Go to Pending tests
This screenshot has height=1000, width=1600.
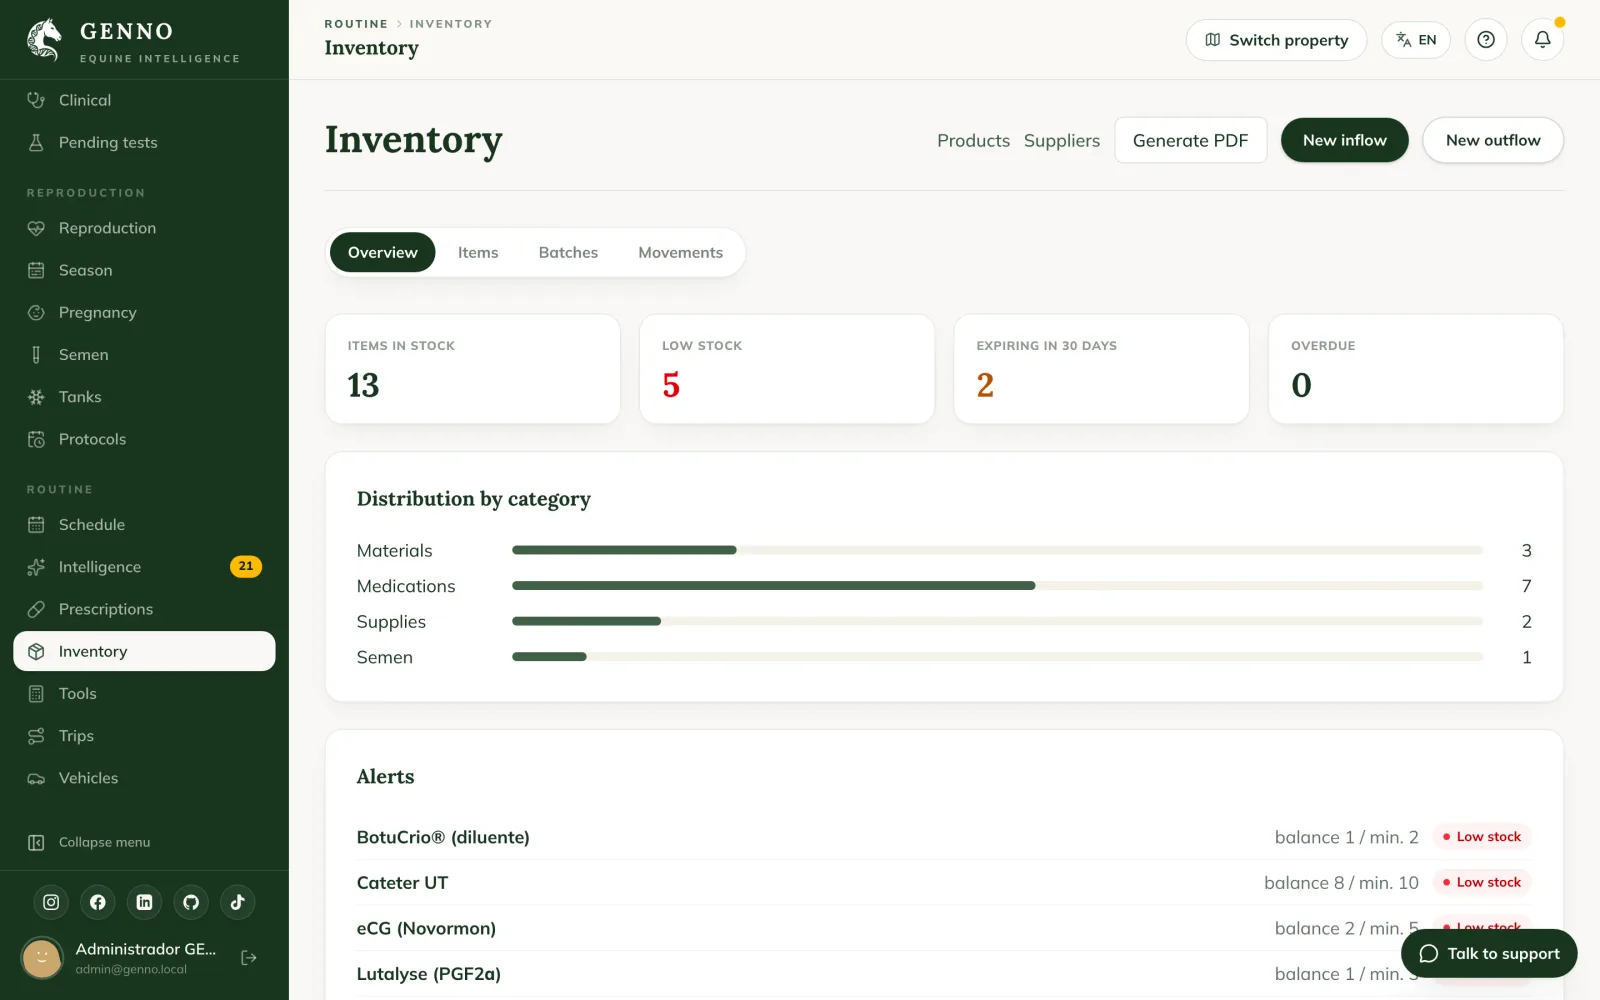pos(144,142)
